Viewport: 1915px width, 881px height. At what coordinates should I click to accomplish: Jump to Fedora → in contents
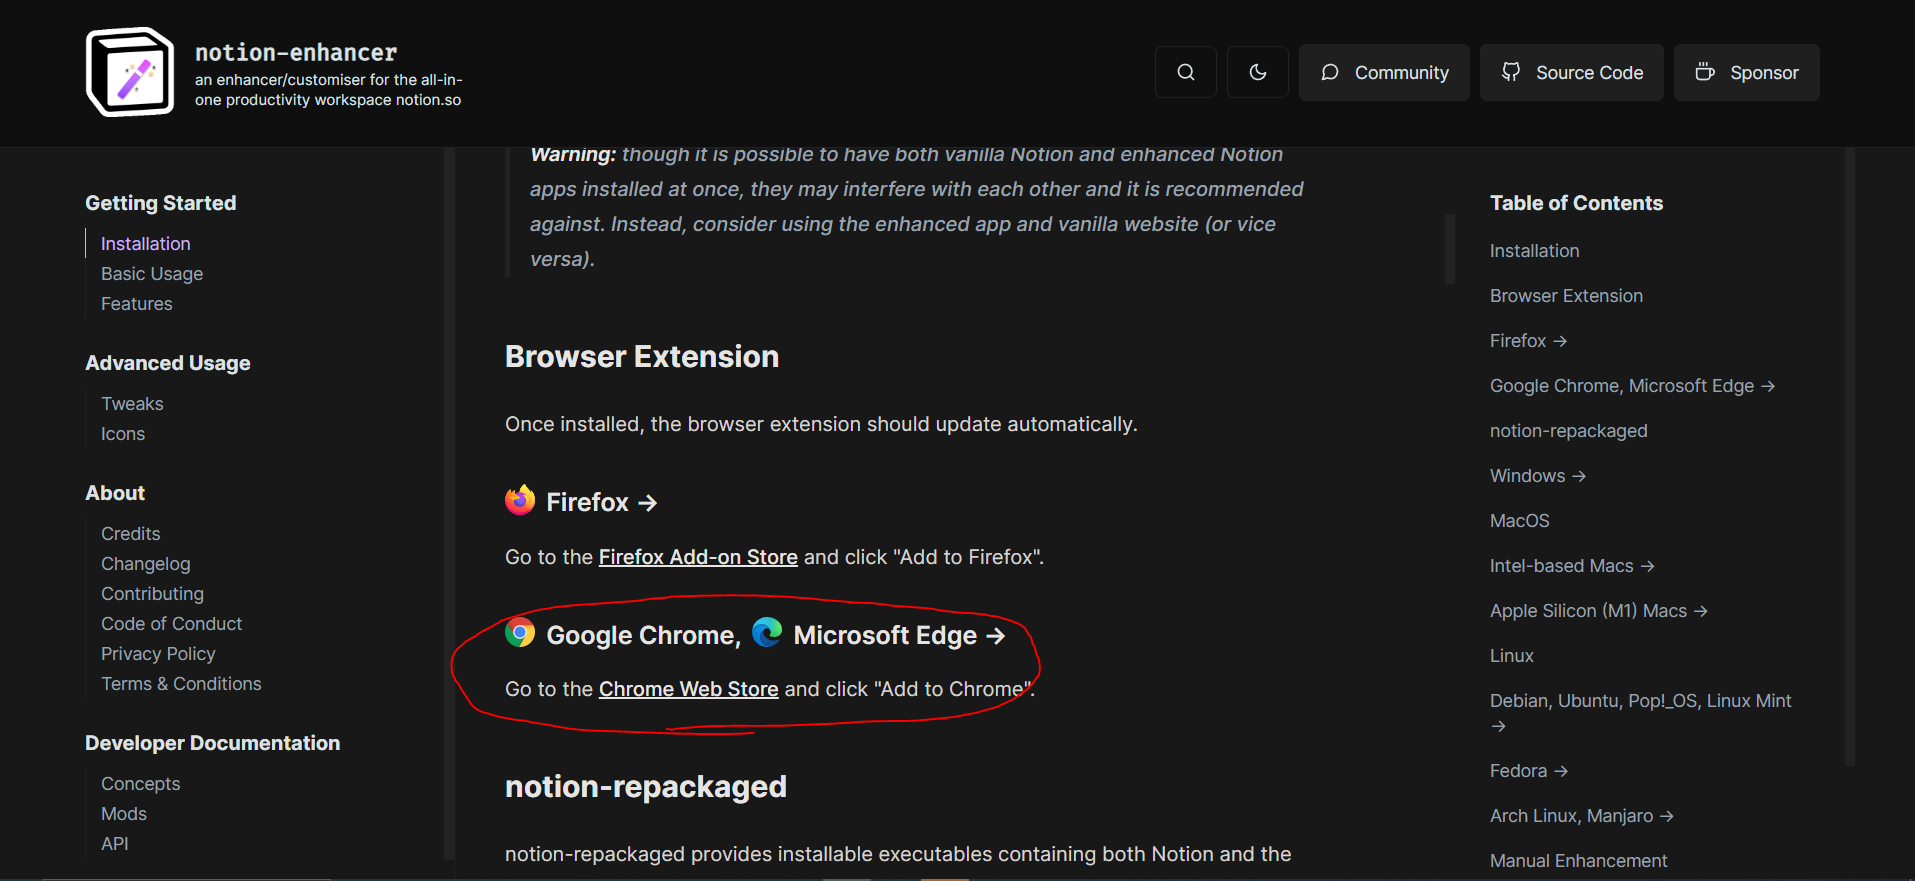[1529, 771]
